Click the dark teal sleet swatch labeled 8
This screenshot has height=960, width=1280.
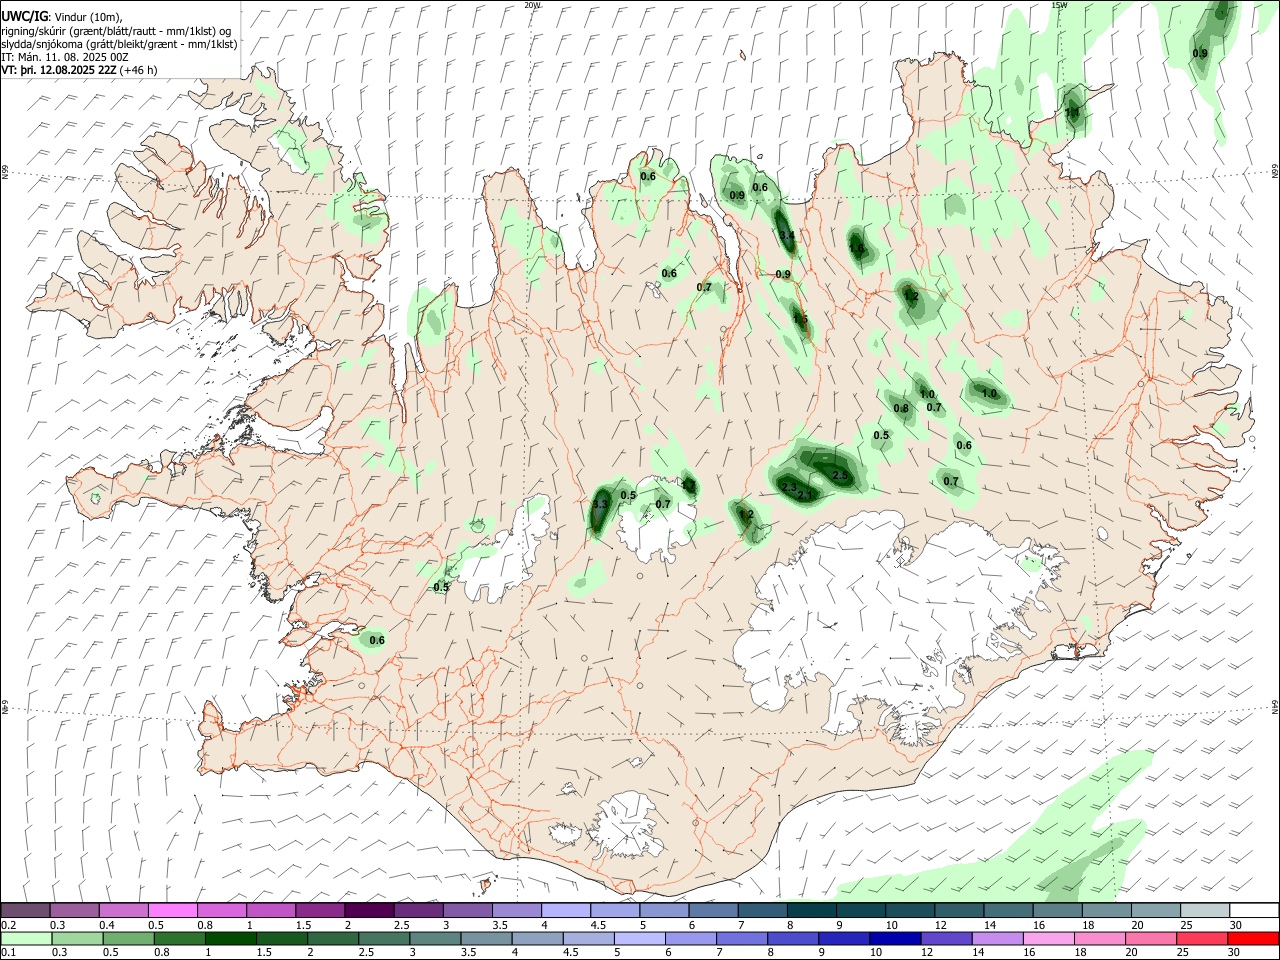(811, 910)
